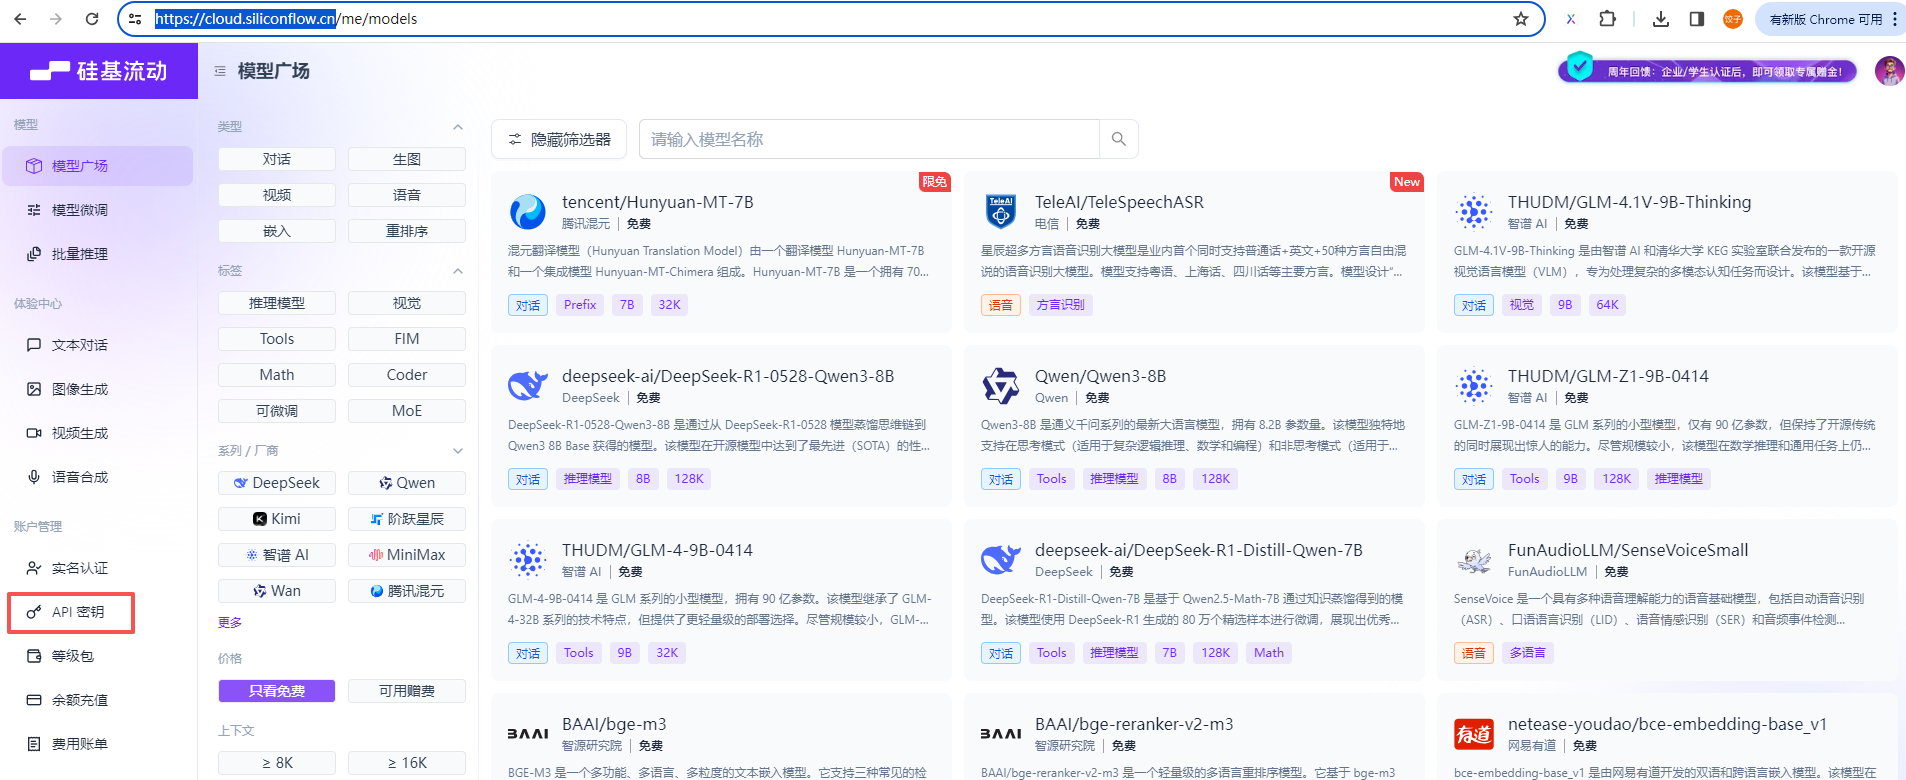Click FunAudioLLM/SenseVoiceSmall logo icon
The width and height of the screenshot is (1906, 780).
pos(1473,560)
